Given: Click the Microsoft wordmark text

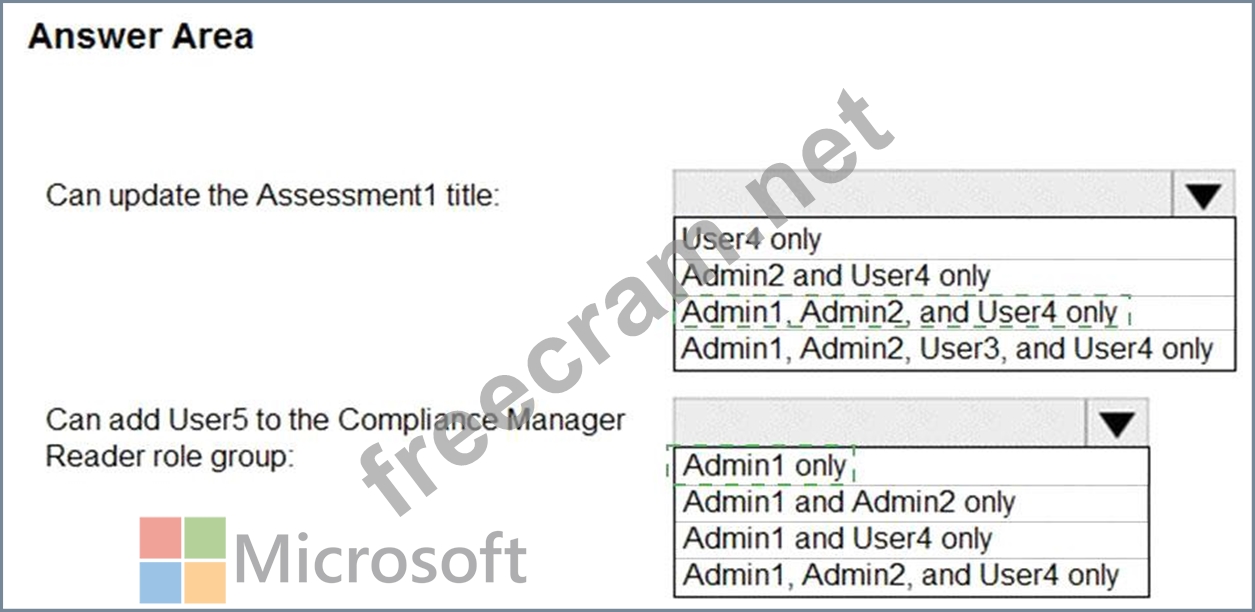Looking at the screenshot, I should [380, 560].
